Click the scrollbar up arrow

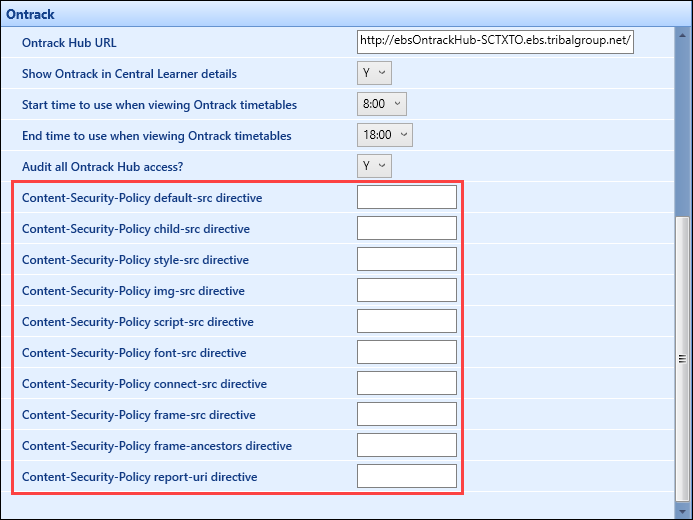coord(683,35)
